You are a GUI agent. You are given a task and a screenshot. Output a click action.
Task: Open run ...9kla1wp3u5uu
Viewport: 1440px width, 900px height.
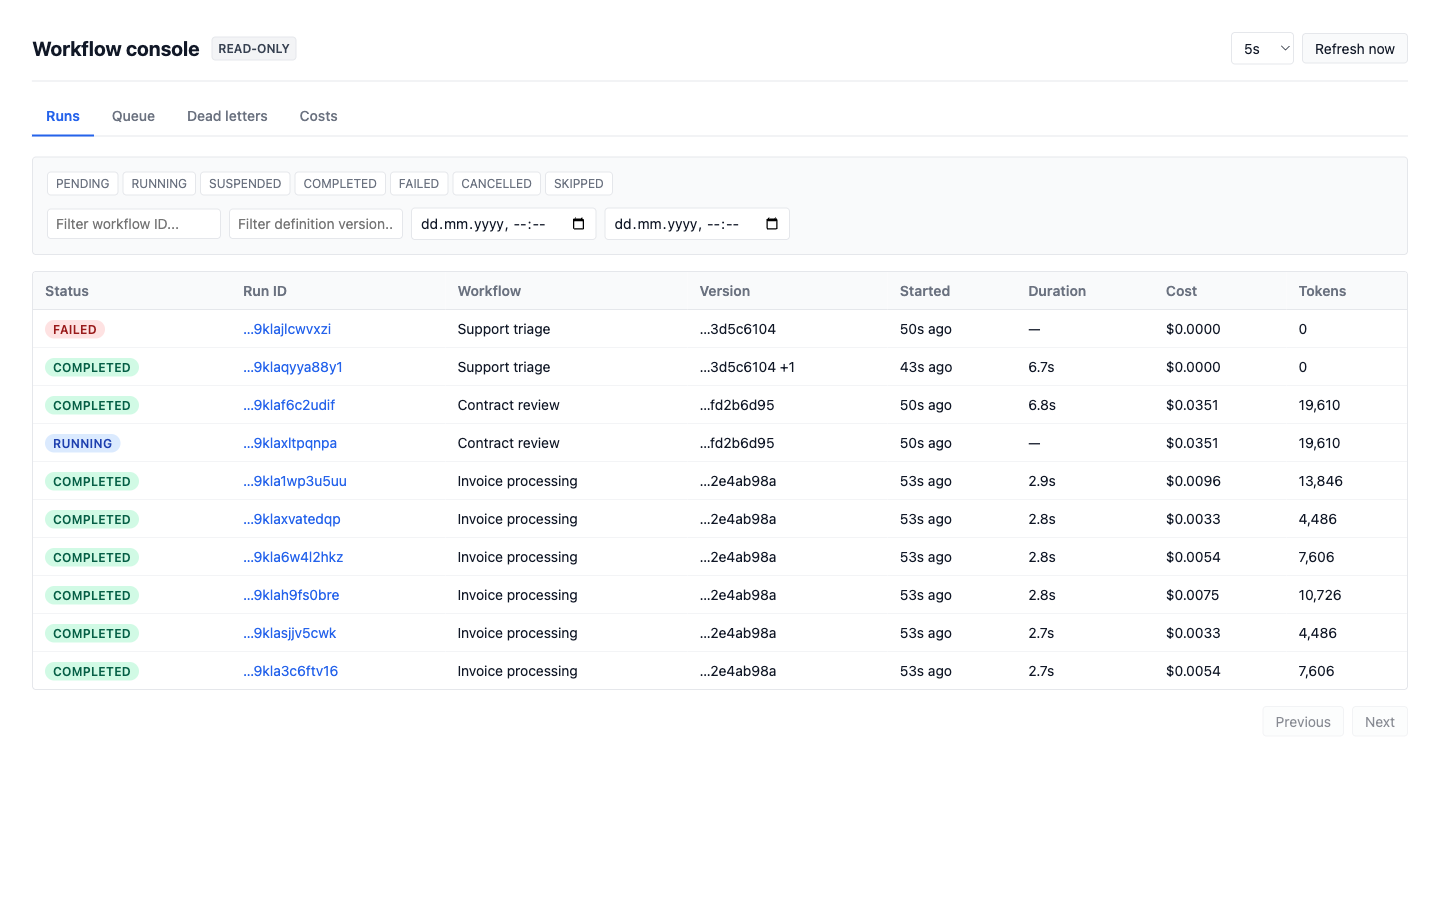(295, 481)
